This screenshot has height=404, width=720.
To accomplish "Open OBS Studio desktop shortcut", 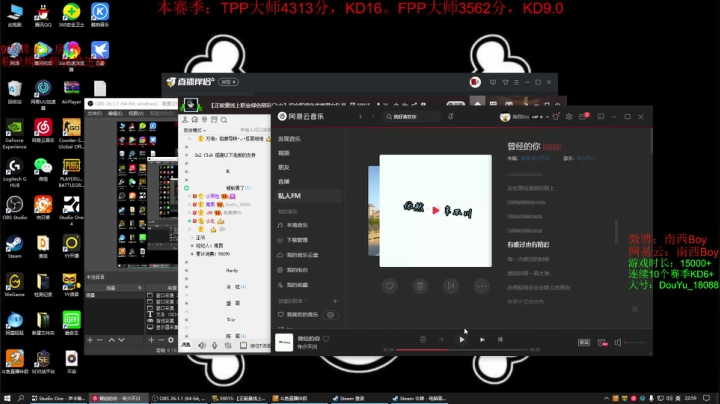I will click(x=15, y=208).
